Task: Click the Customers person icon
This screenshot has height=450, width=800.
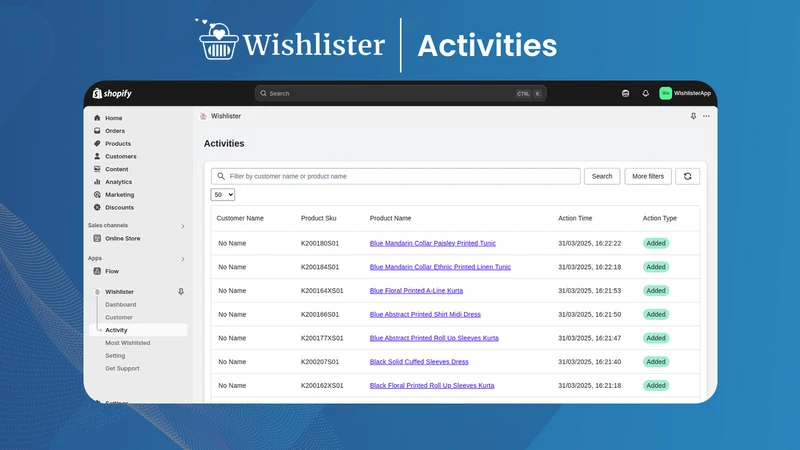Action: click(x=97, y=156)
